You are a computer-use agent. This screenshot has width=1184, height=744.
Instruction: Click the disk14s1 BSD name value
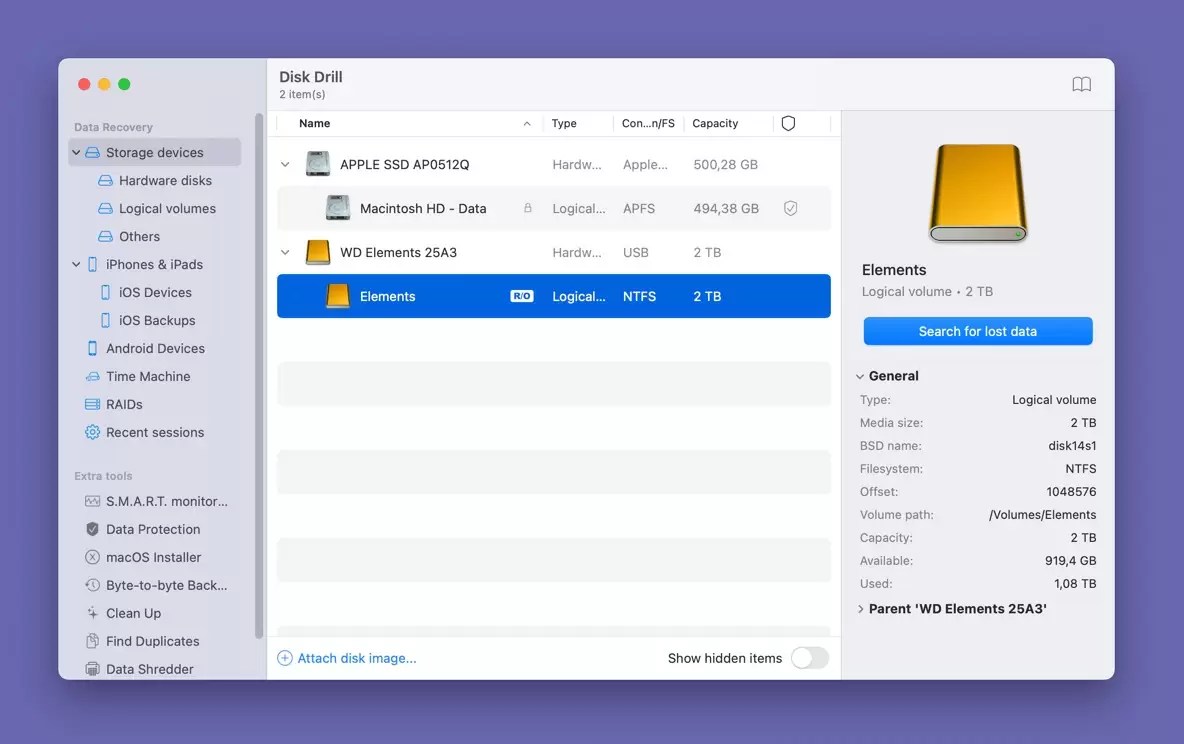tap(1072, 446)
